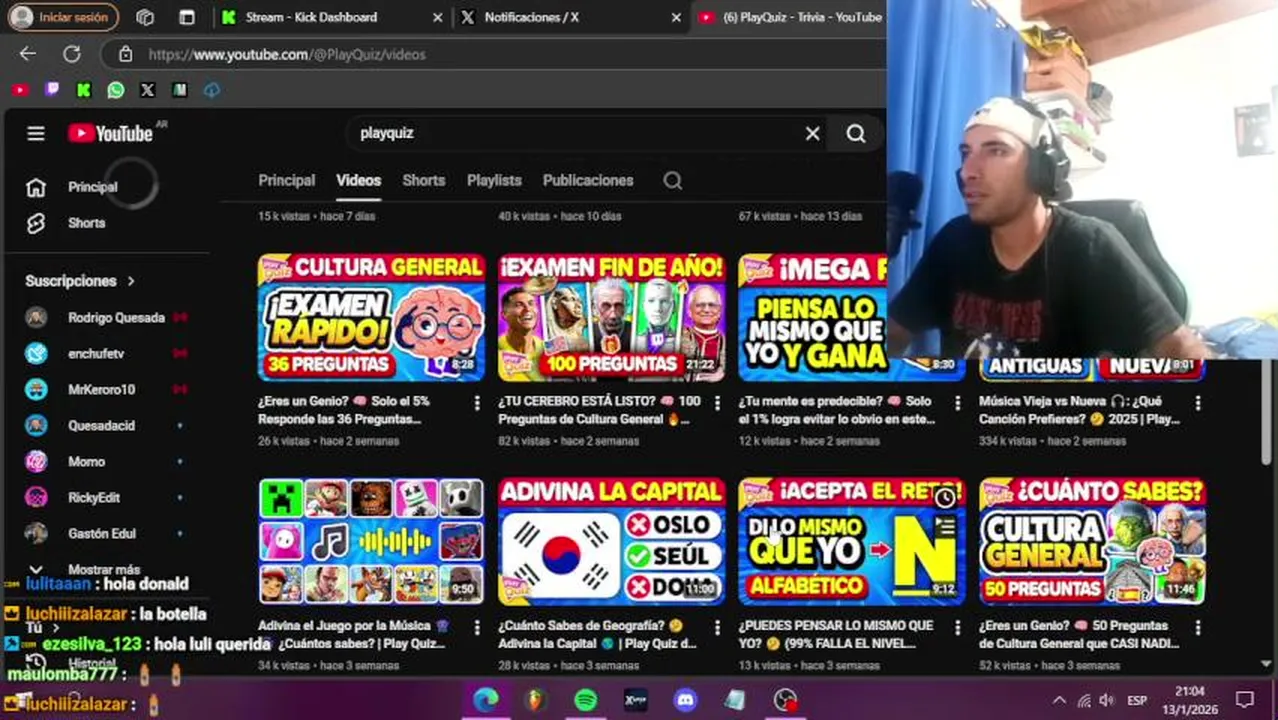Close the Notificaciones / X tab
This screenshot has width=1278, height=720.
[x=676, y=17]
